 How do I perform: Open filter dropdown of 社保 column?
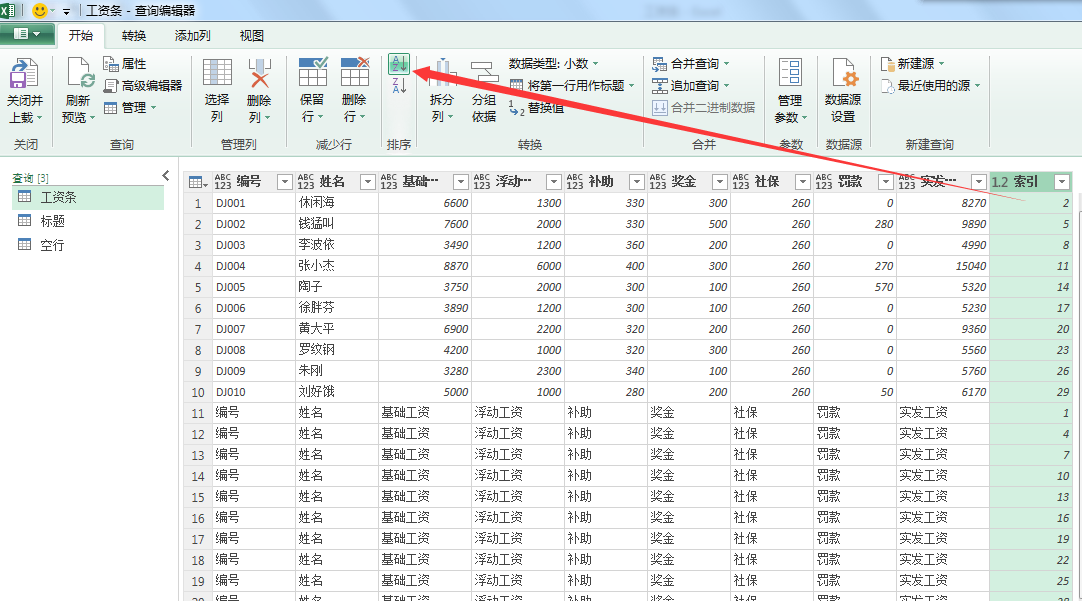(803, 182)
